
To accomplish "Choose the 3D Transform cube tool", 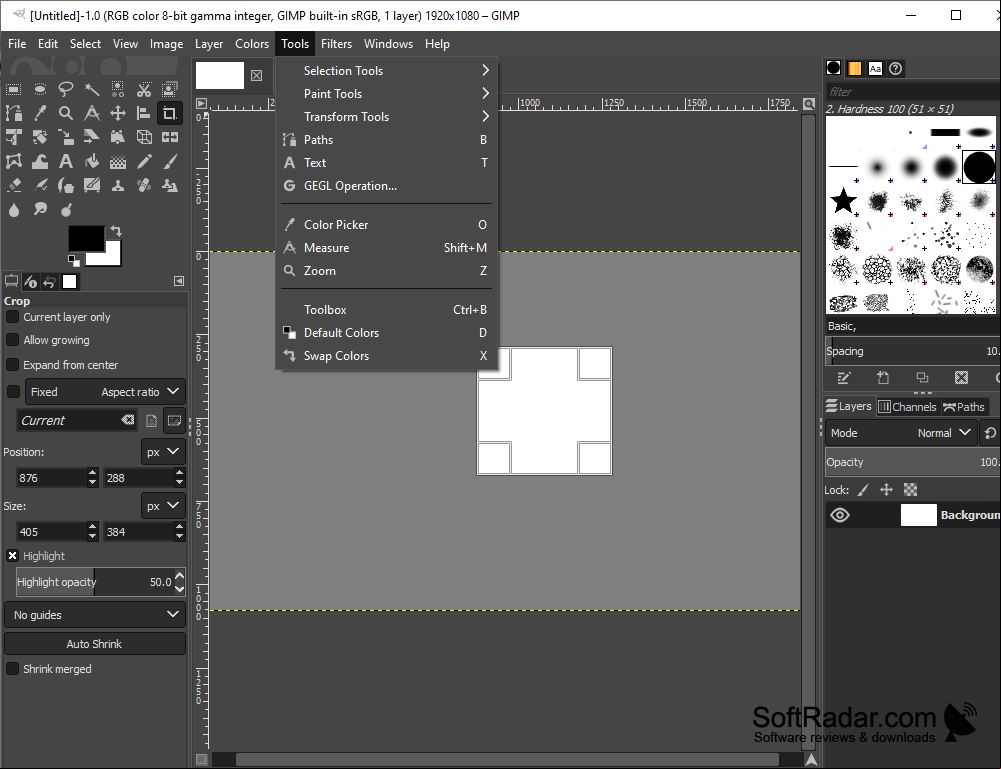I will pos(144,137).
